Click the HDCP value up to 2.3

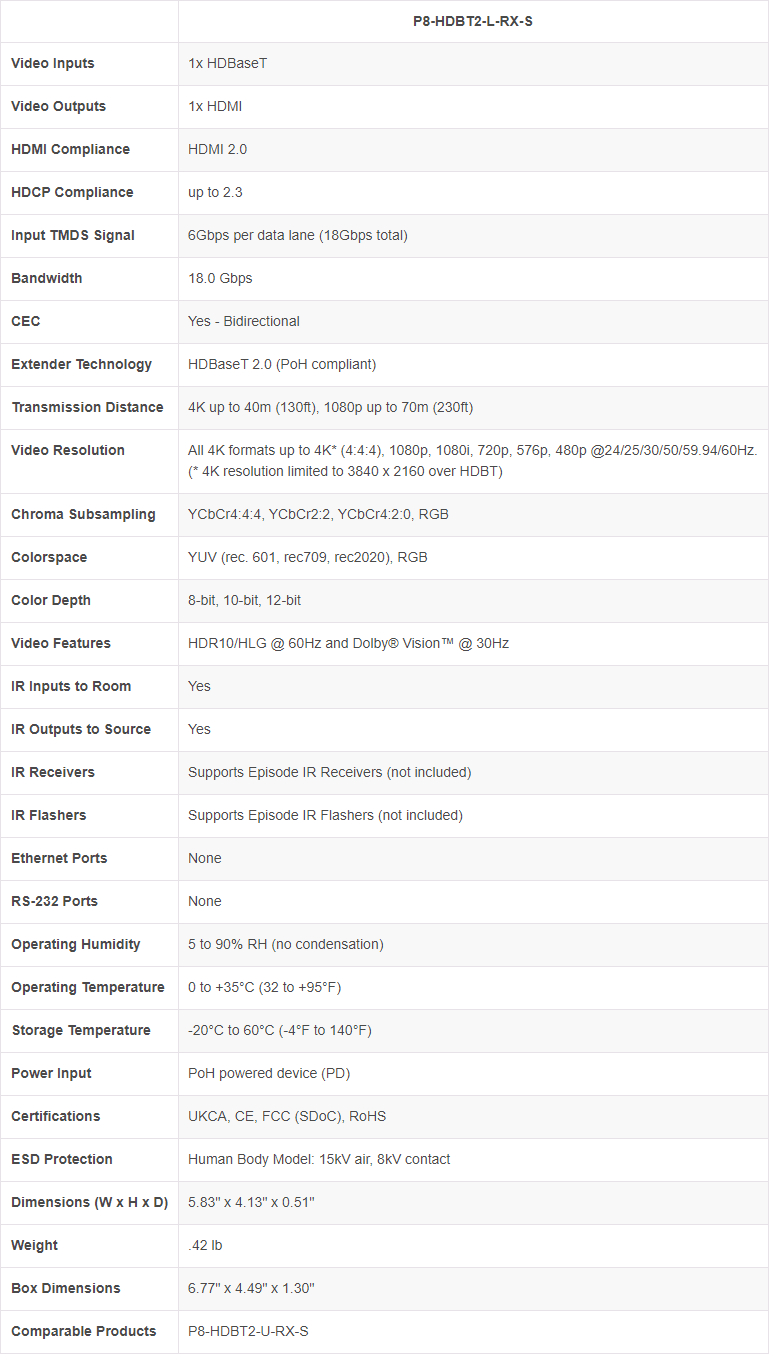click(x=215, y=192)
